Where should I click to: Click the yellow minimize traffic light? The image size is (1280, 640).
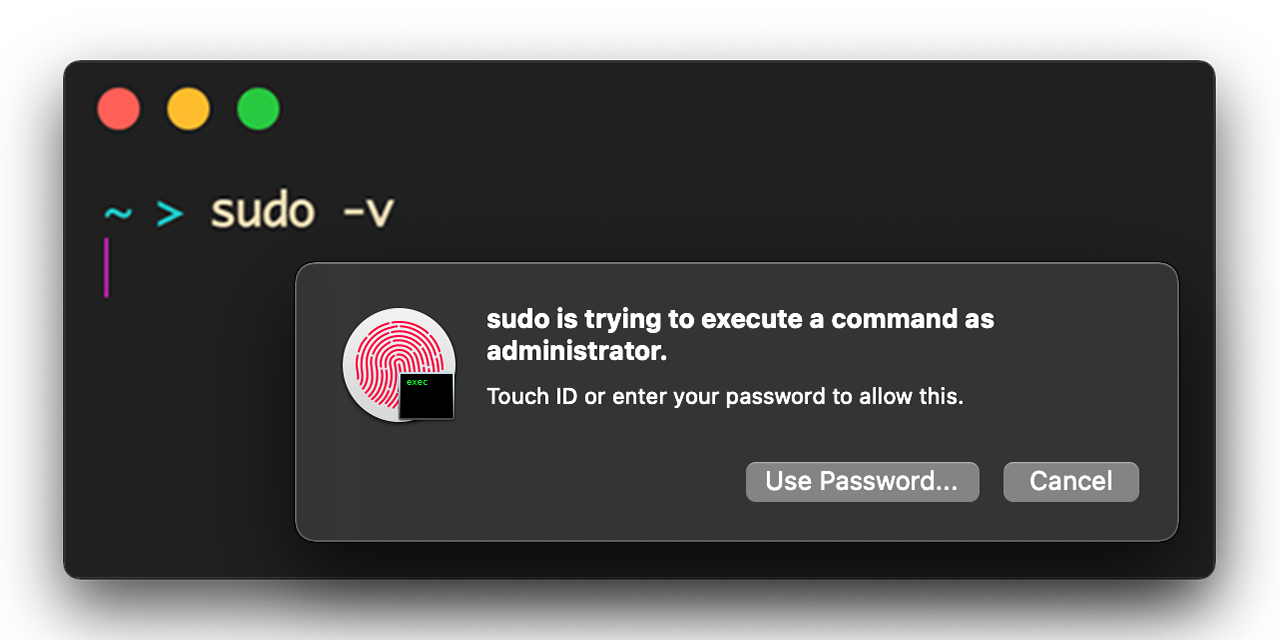coord(188,109)
